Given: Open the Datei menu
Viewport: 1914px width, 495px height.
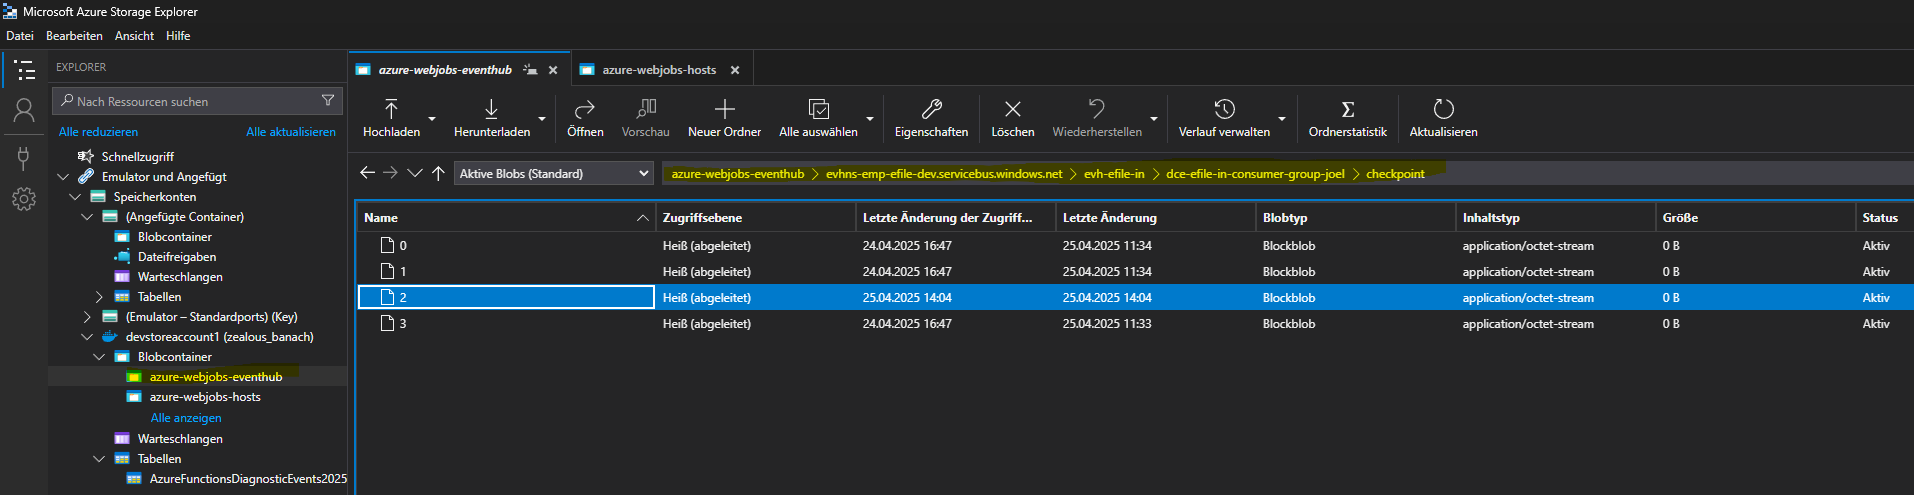Looking at the screenshot, I should pyautogui.click(x=20, y=36).
